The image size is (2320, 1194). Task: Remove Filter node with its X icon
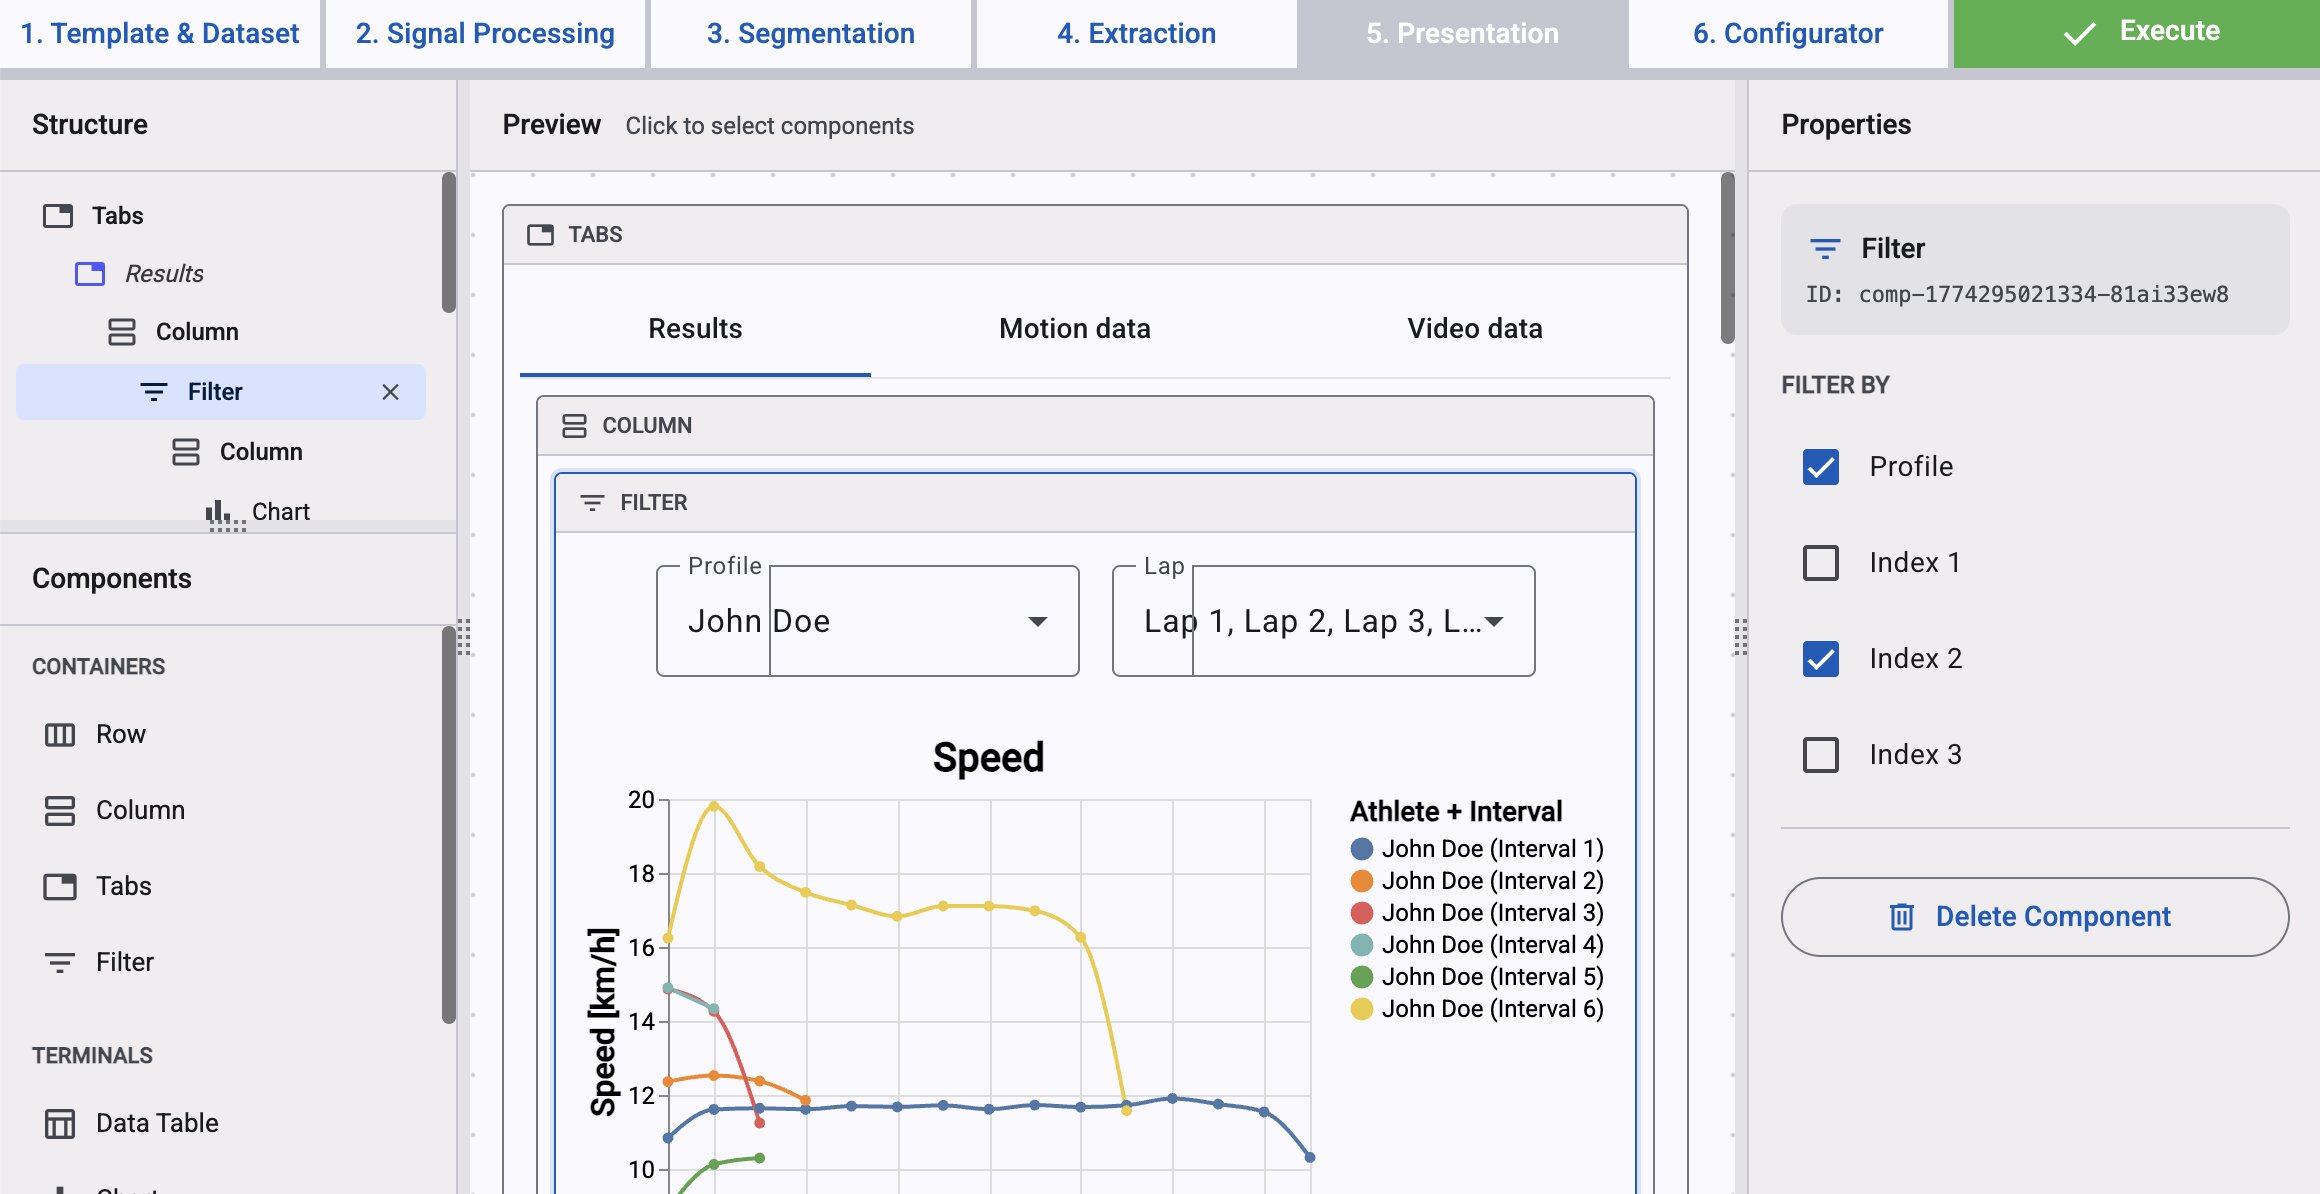point(390,392)
